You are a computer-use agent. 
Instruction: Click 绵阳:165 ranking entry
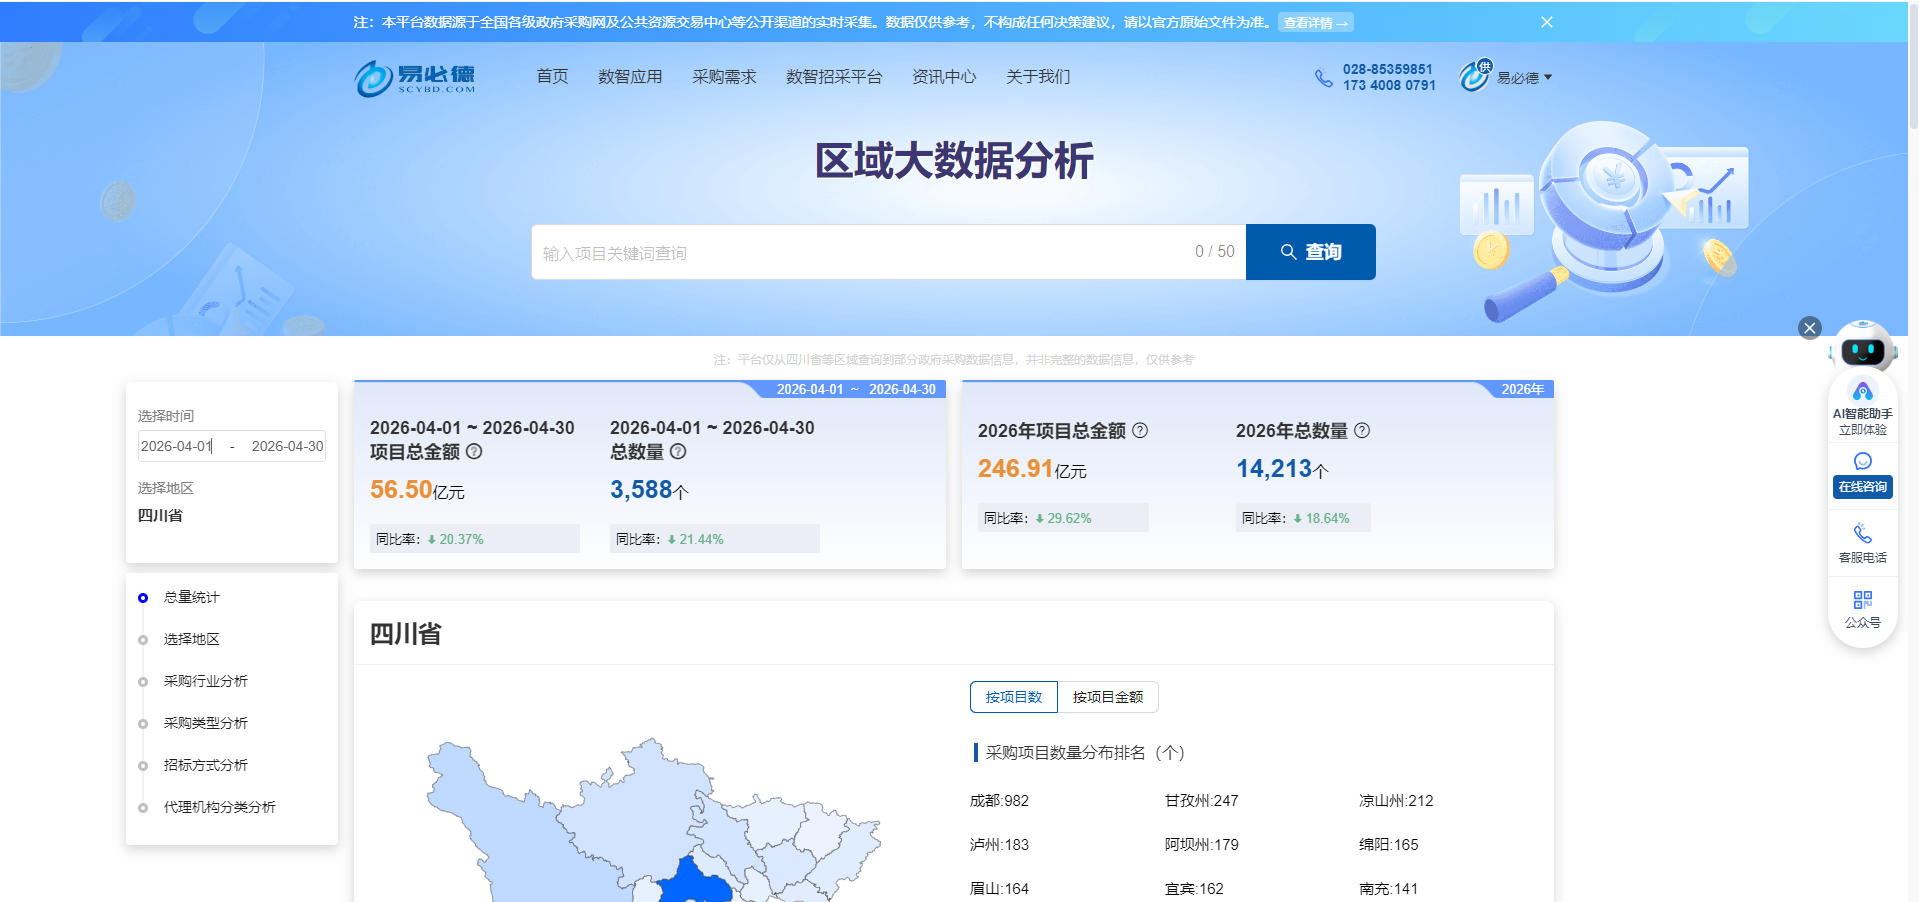pos(1388,845)
